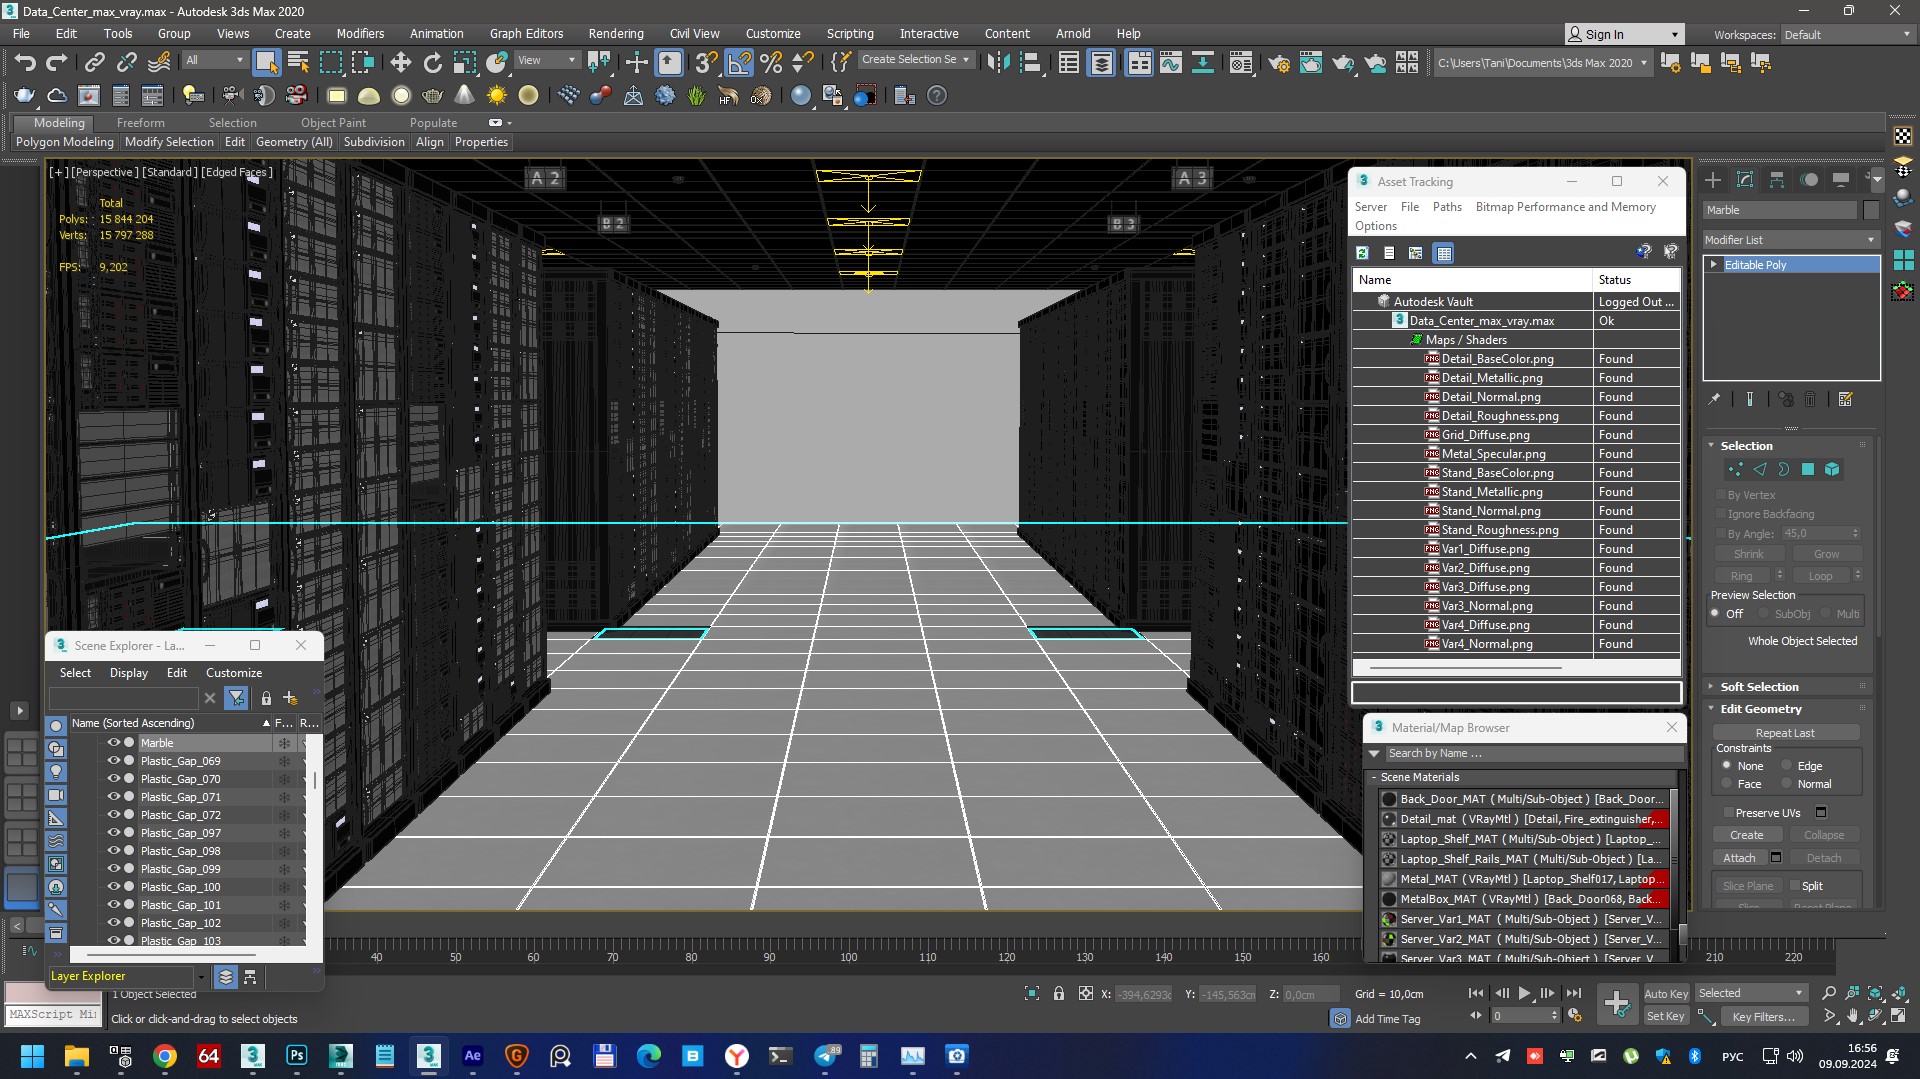Screen dimensions: 1920x1079
Task: Select the Edge constraint radio button
Action: pos(1787,766)
